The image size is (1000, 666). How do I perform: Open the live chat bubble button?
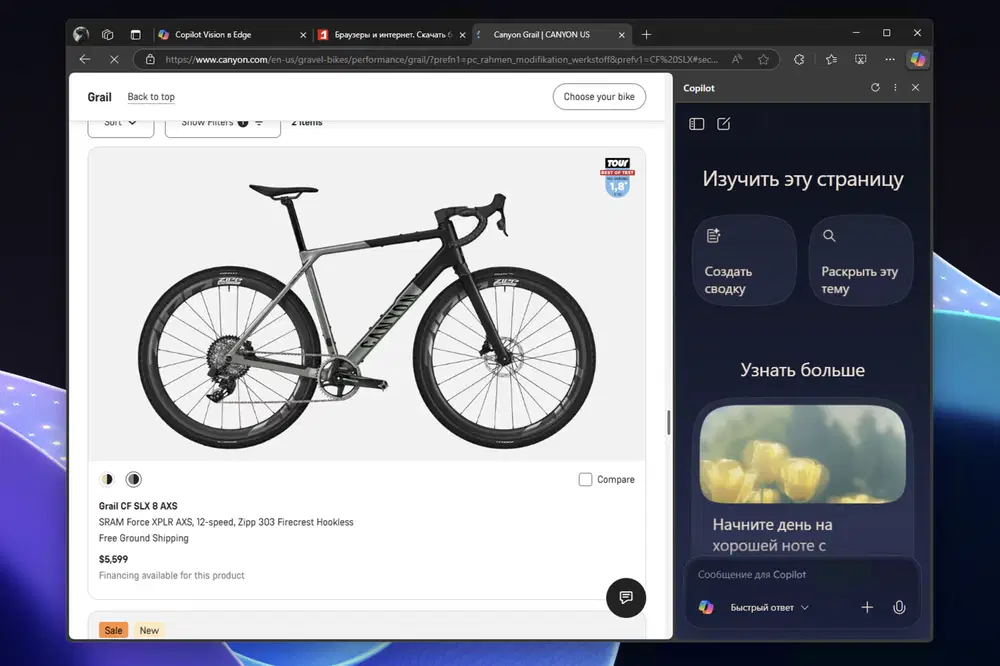(626, 598)
